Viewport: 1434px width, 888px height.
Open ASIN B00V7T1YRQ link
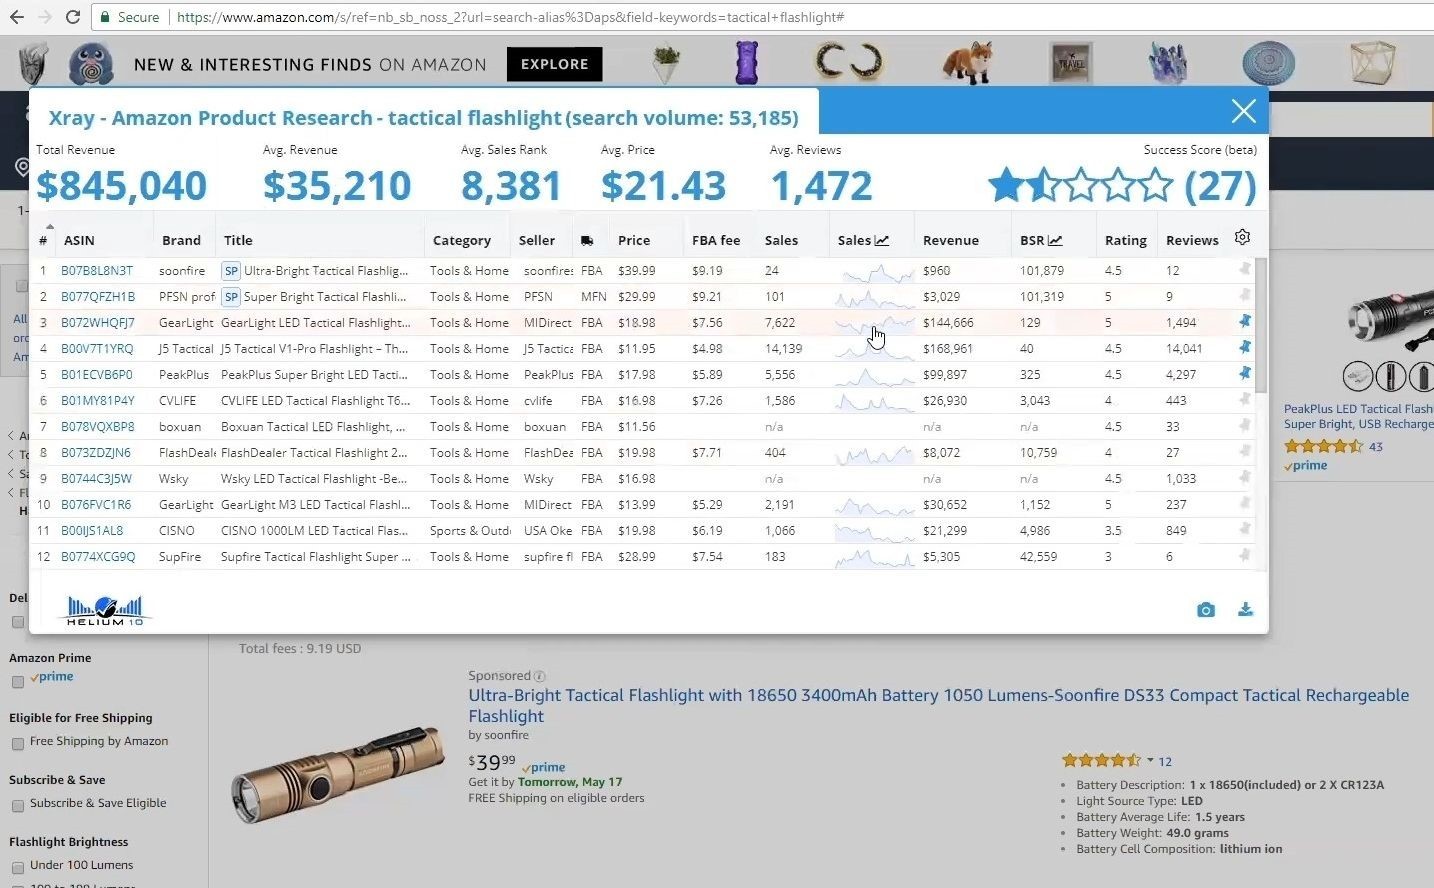97,349
